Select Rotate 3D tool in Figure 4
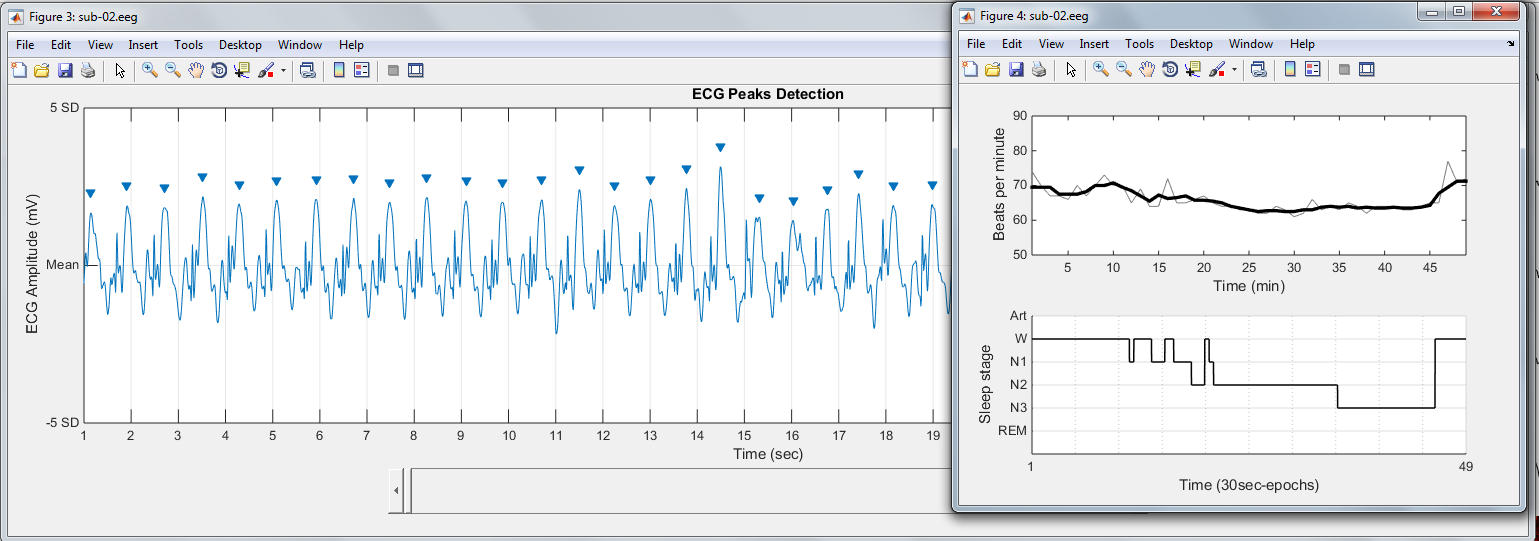 (x=1170, y=69)
